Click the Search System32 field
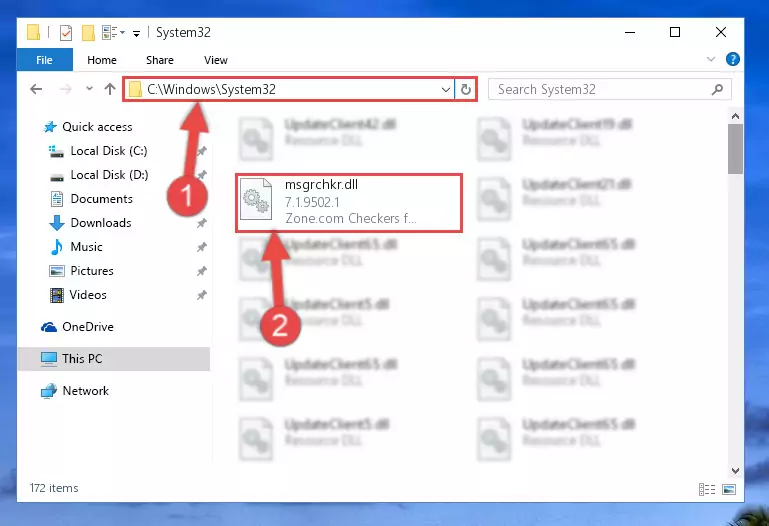Screen dimensions: 769x526 click(610, 89)
